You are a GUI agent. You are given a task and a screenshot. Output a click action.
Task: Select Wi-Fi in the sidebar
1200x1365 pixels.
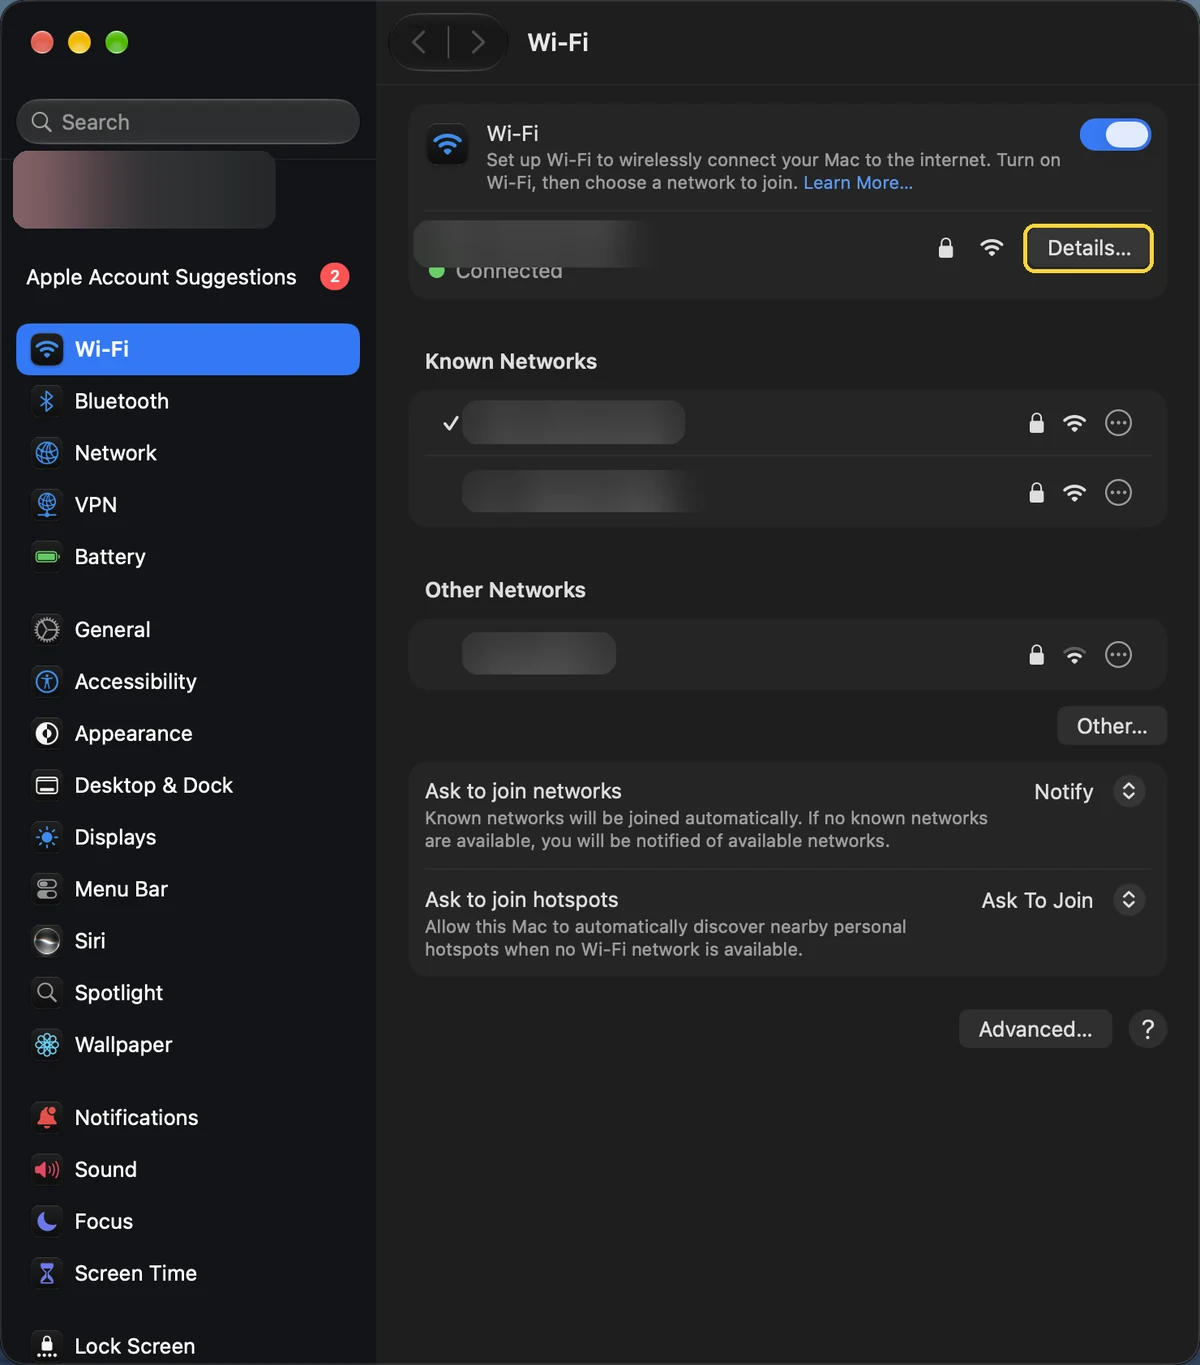[188, 349]
